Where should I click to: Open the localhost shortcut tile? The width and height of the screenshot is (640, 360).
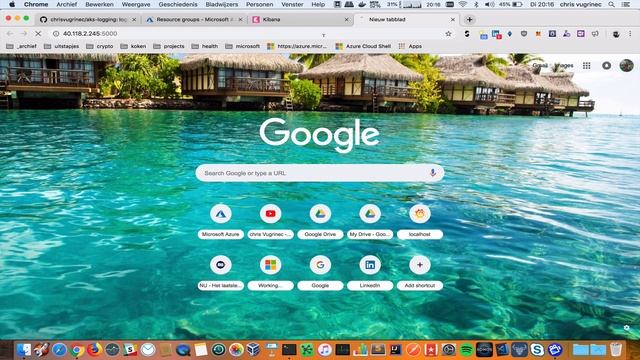click(420, 221)
